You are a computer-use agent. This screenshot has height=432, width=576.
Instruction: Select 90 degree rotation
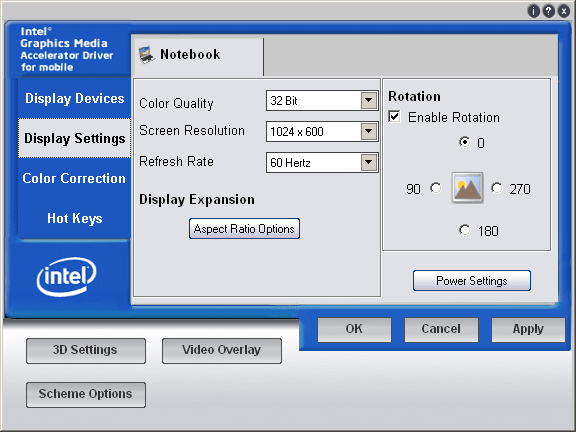pyautogui.click(x=436, y=188)
